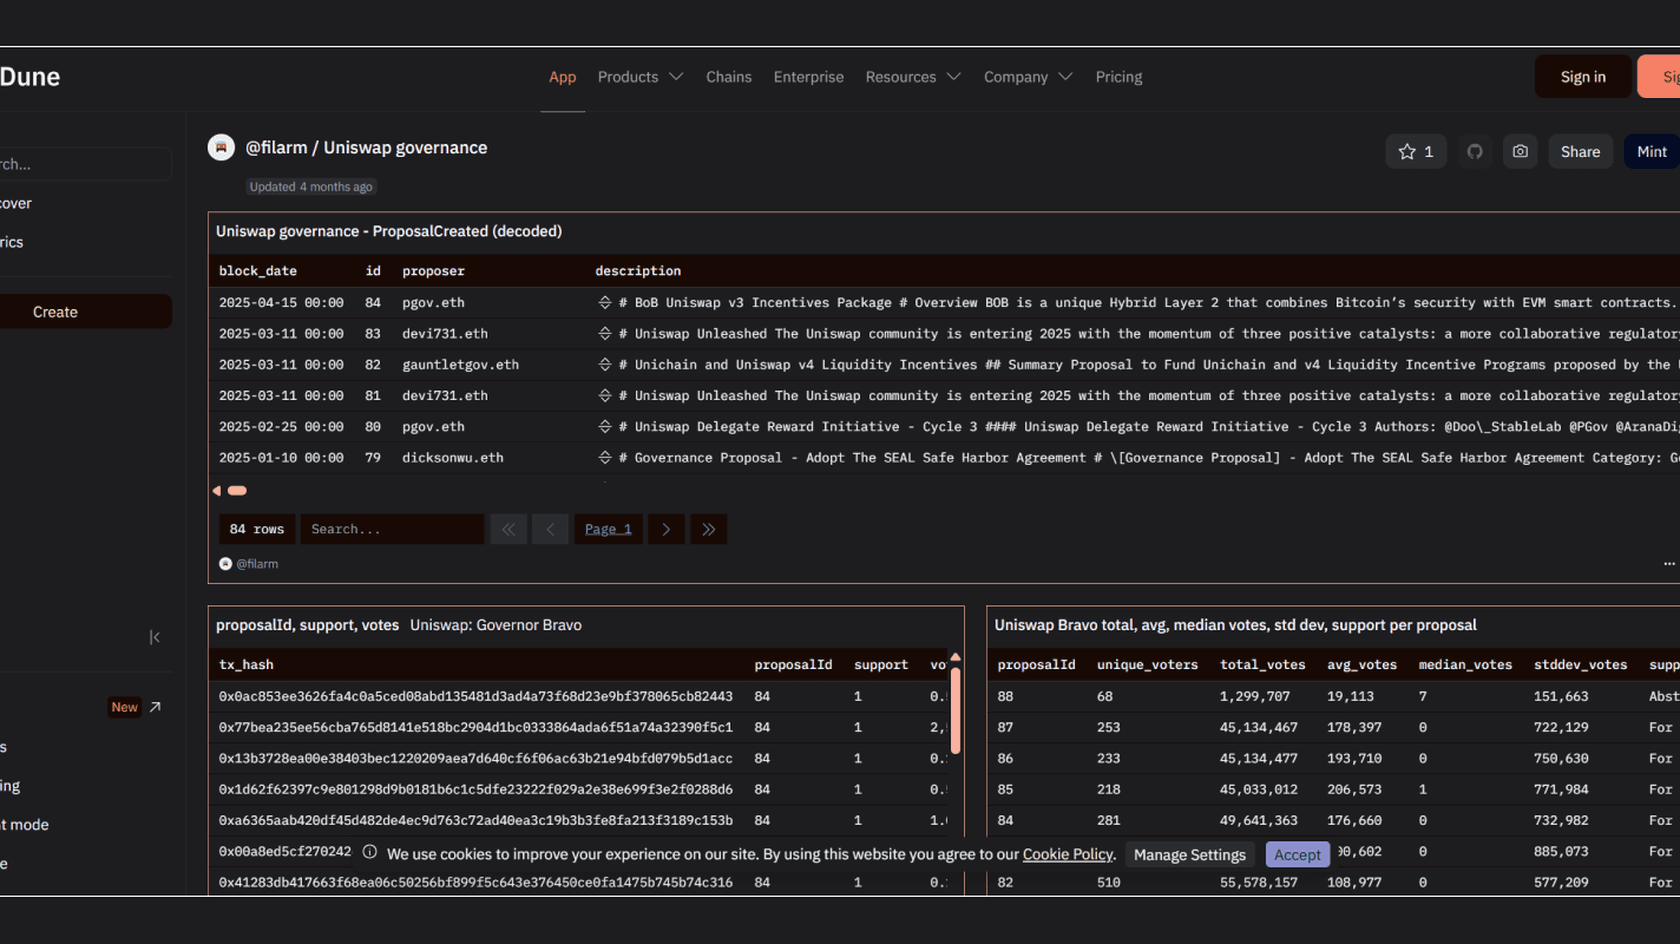Expand description cell for proposal 81 row
The image size is (1680, 944).
pyautogui.click(x=604, y=396)
